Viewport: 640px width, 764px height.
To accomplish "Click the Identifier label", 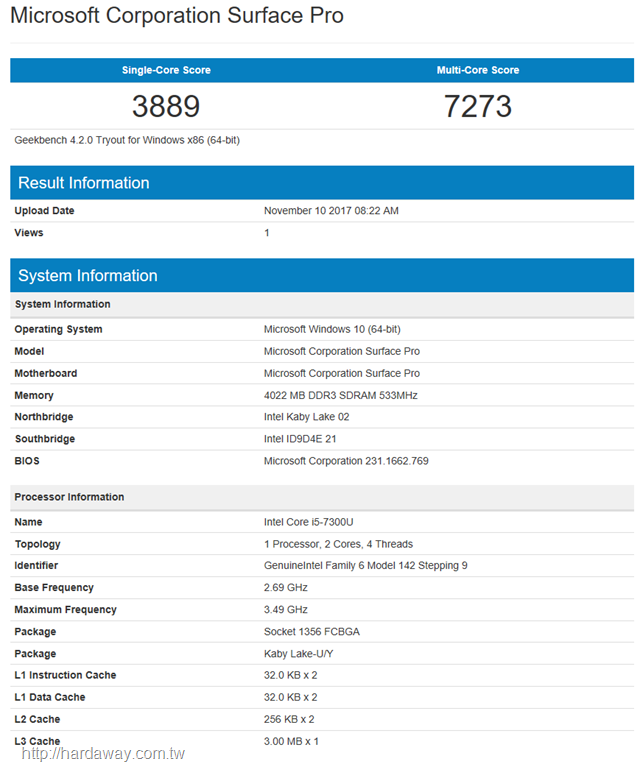I will pos(36,566).
